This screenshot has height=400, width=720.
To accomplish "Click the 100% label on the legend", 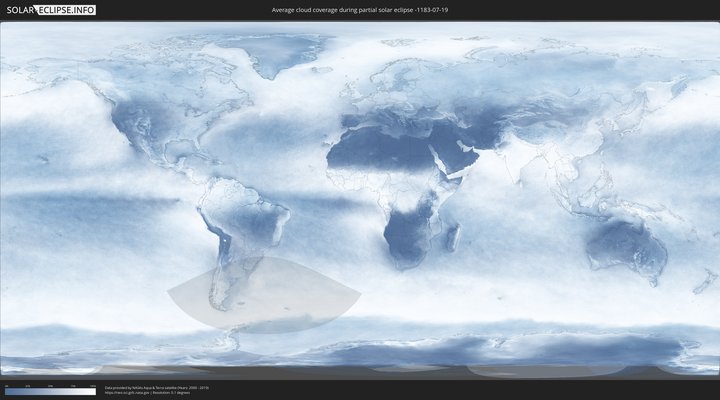I will [93, 385].
